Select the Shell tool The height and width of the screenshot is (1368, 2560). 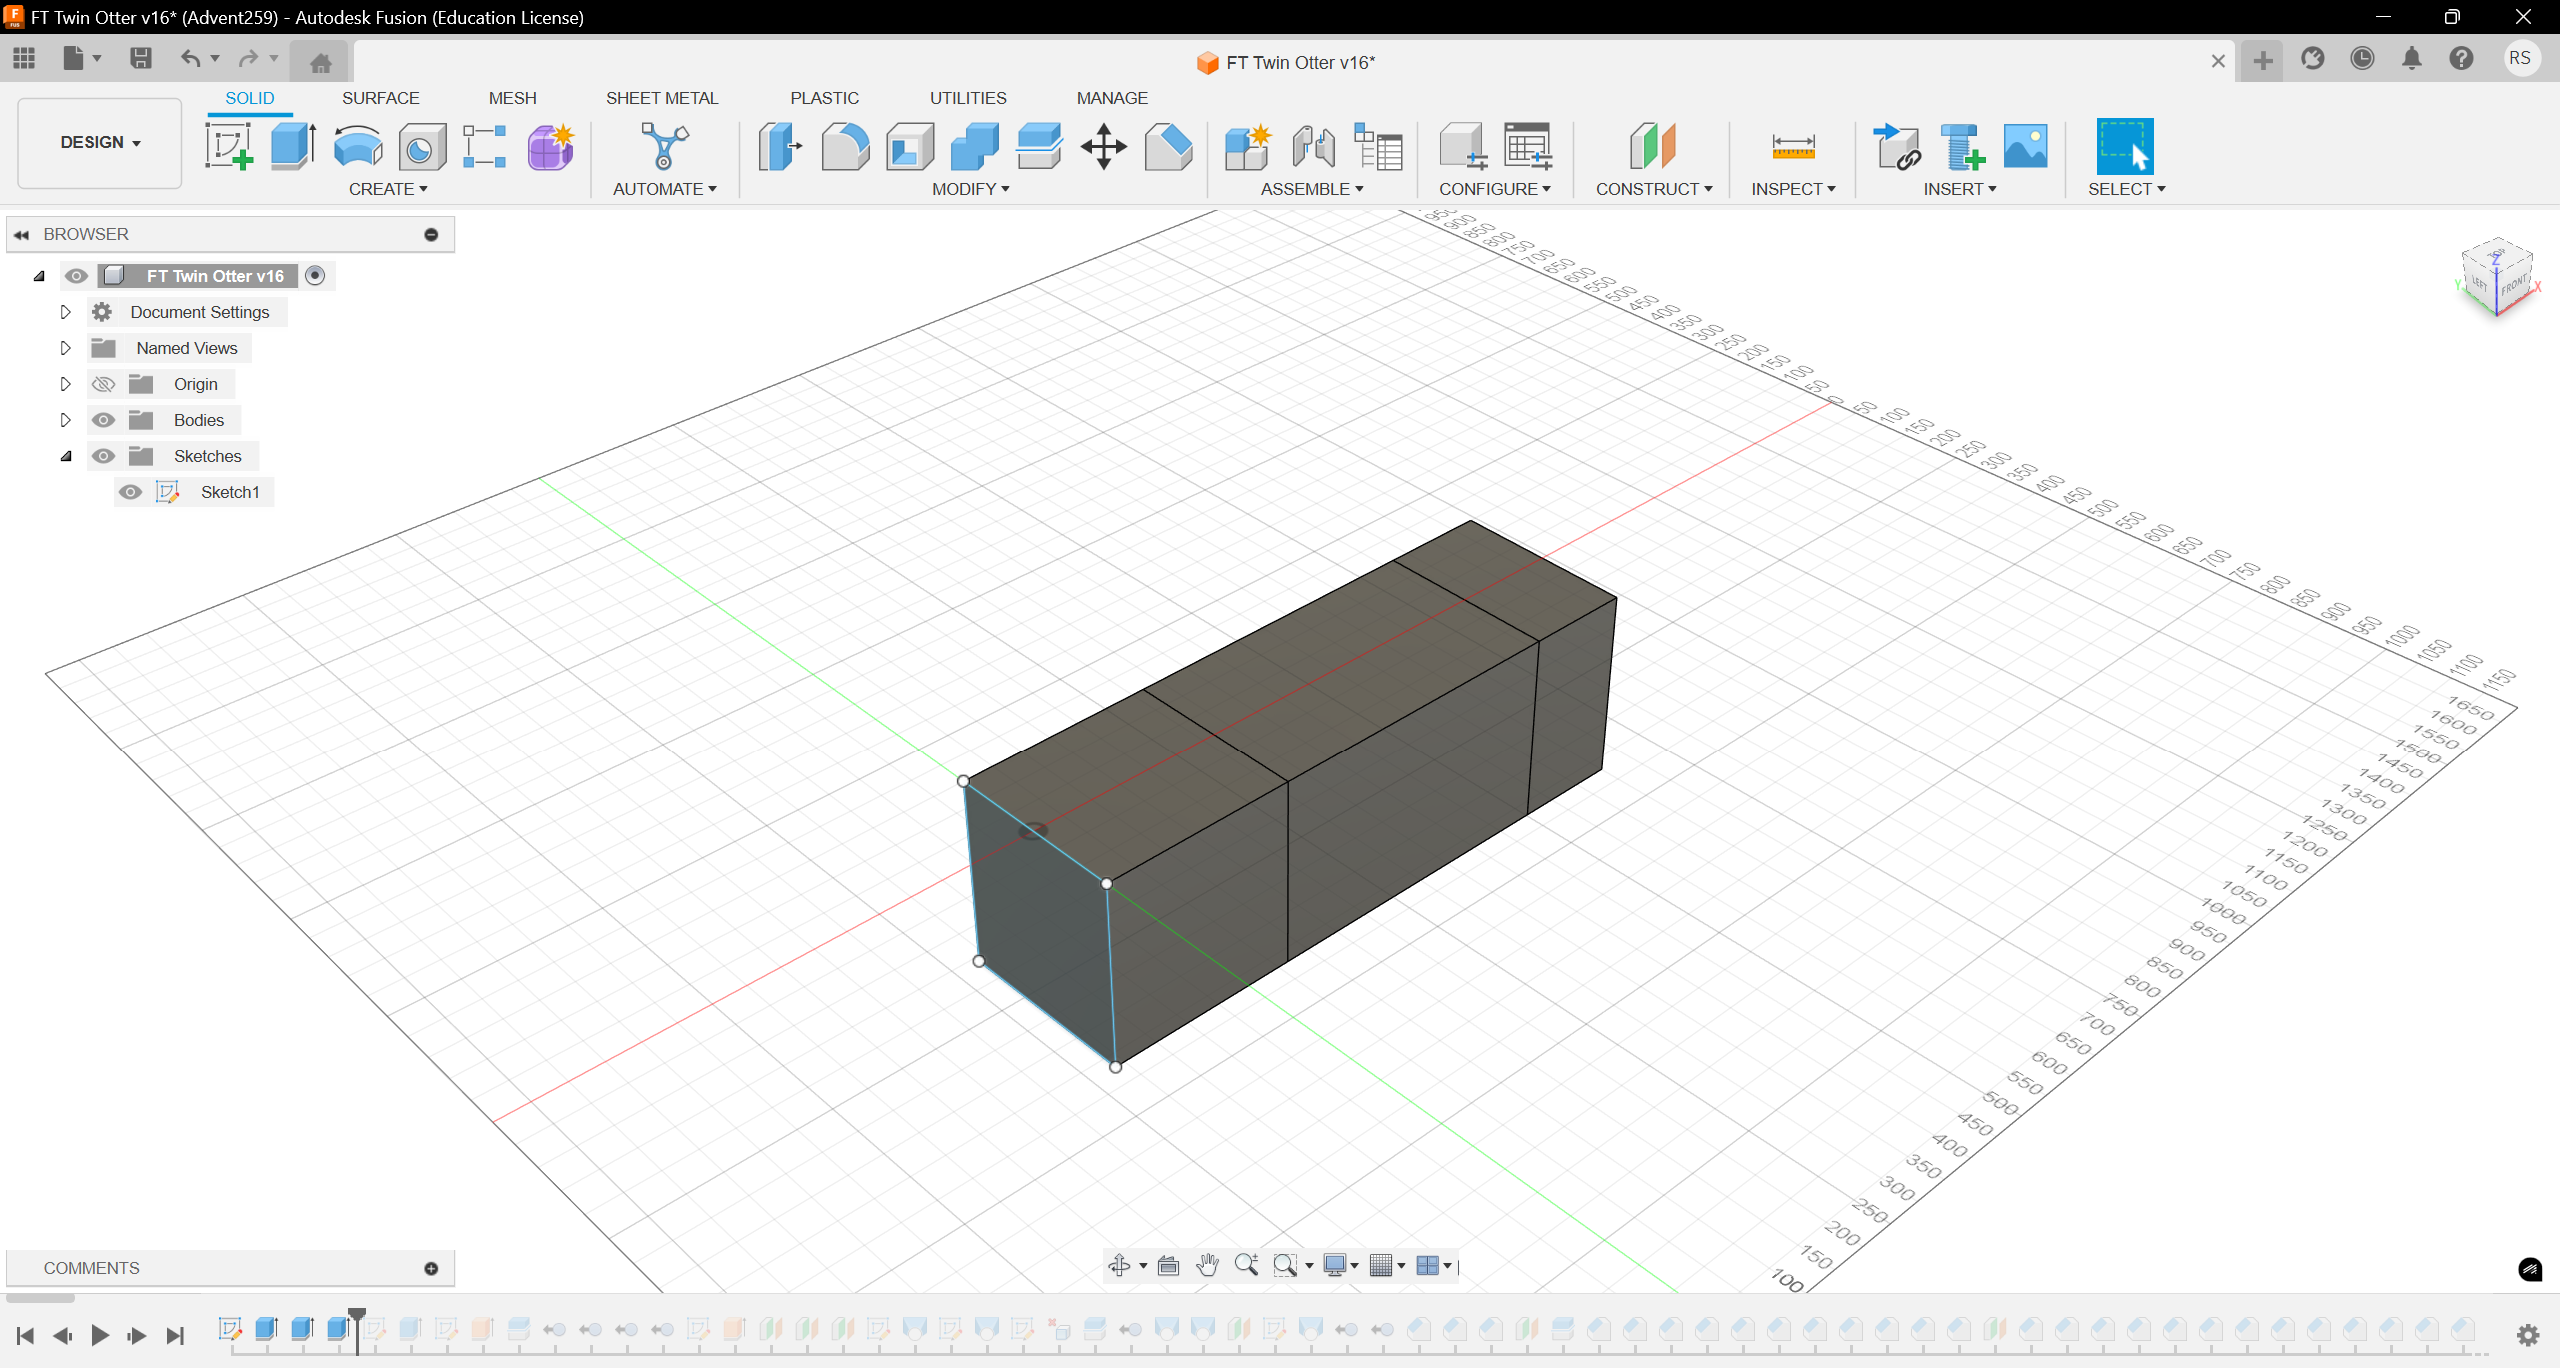[x=909, y=146]
